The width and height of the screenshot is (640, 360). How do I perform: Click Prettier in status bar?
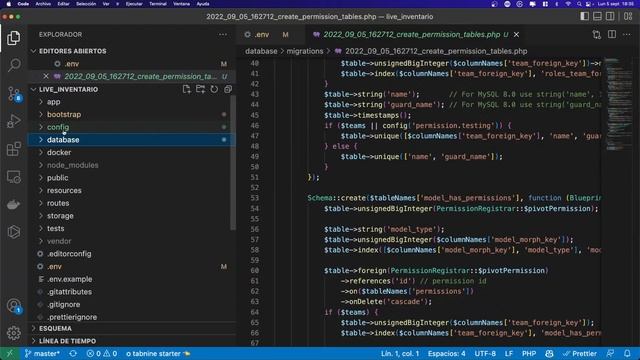click(580, 353)
